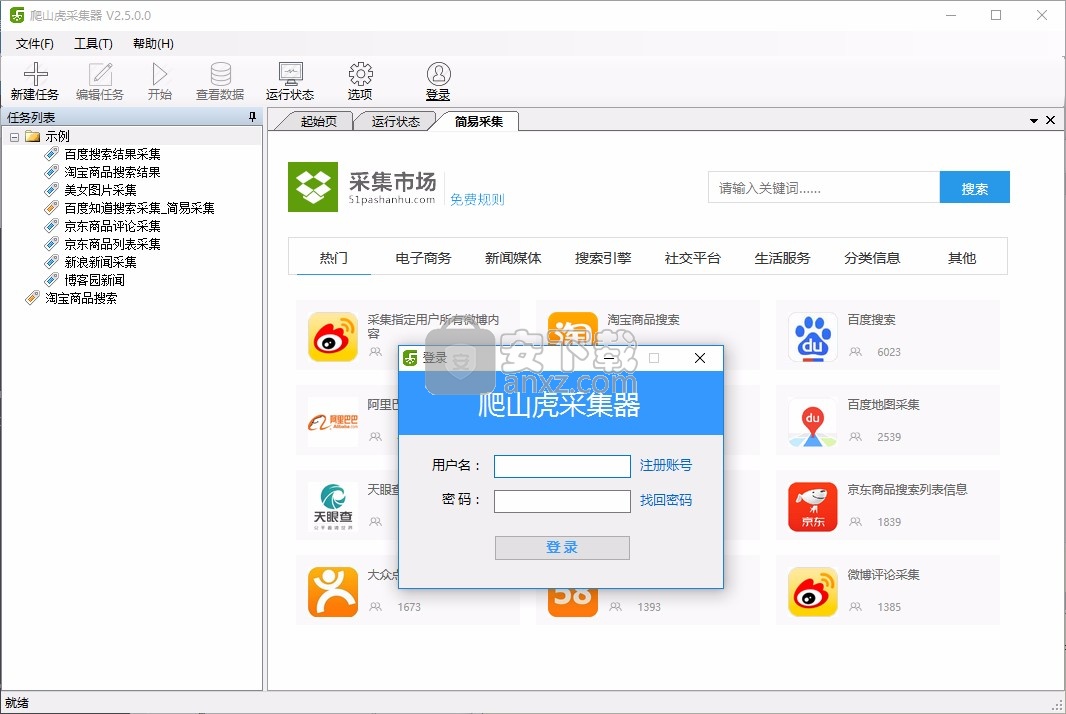Close the active 简易采集 tab pane

tap(1050, 120)
